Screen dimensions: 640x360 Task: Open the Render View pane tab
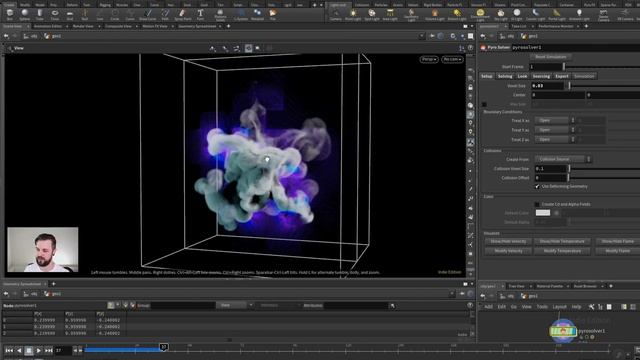(x=83, y=26)
